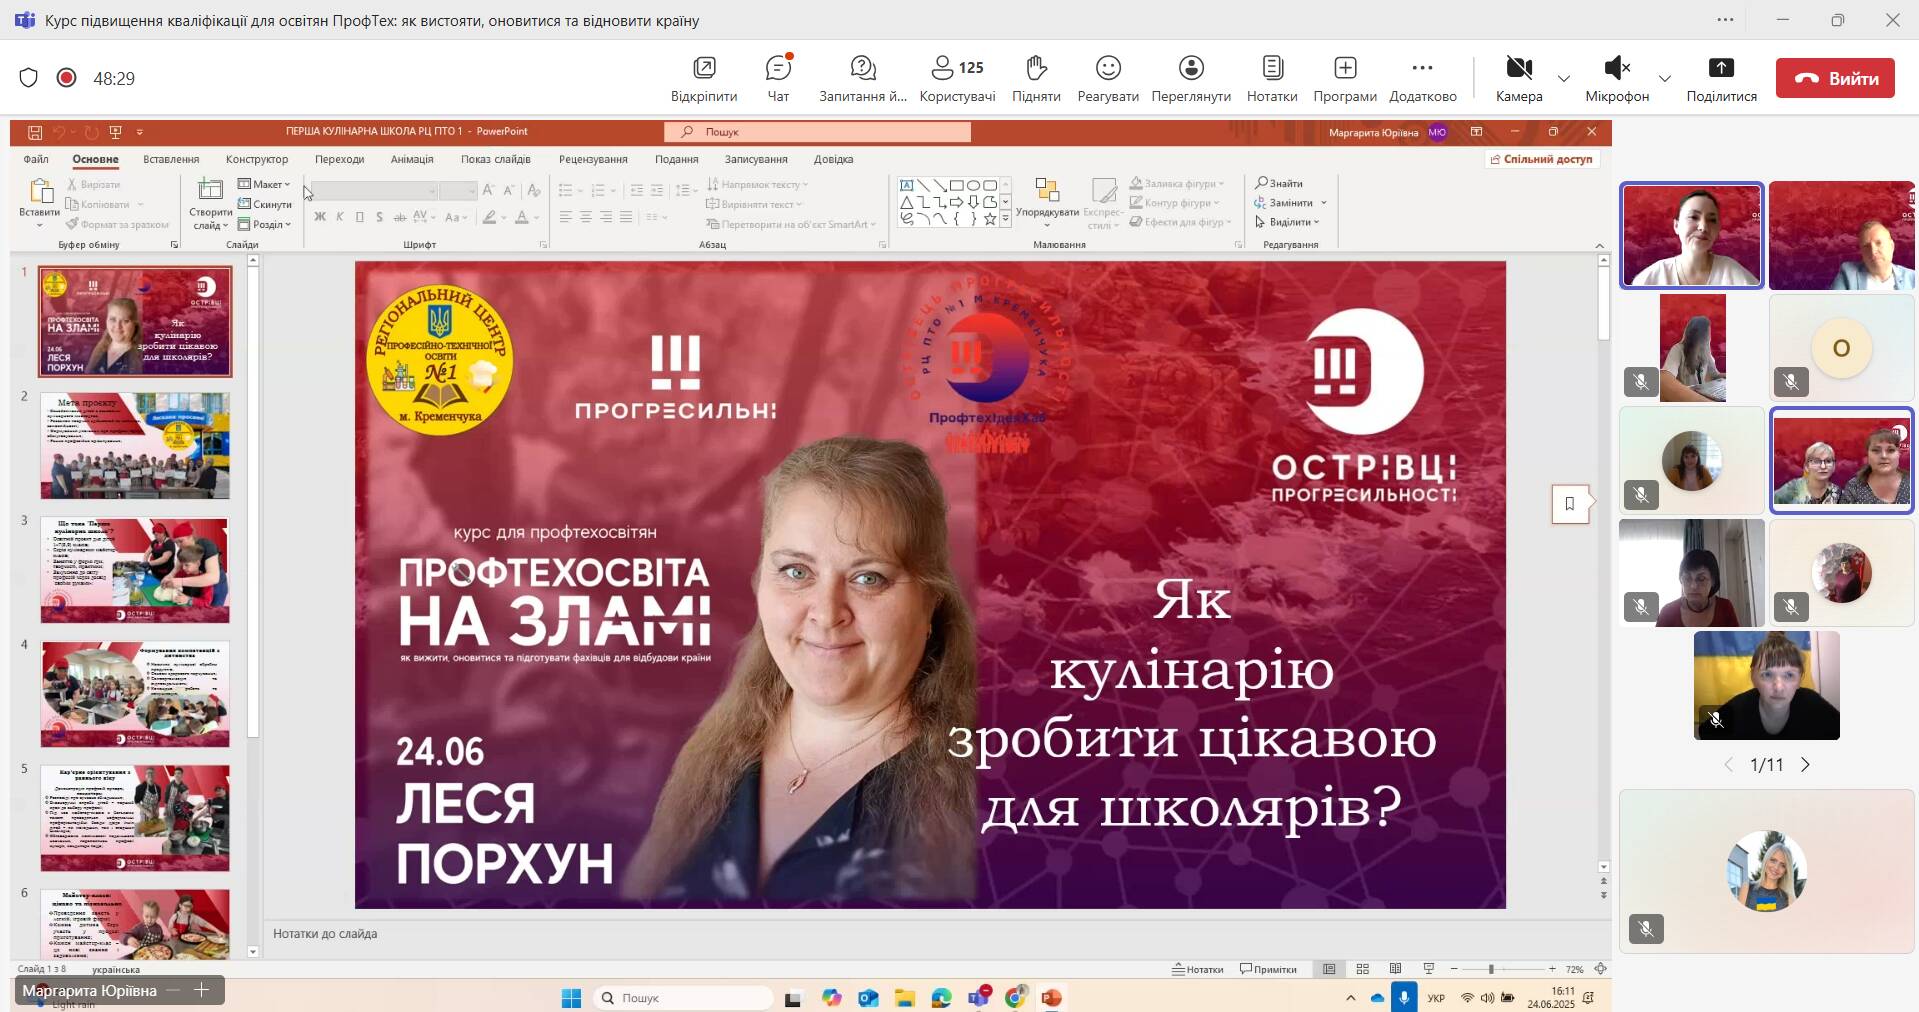This screenshot has height=1012, width=1919.
Task: Select slide 2 thumbnail Мета проєкту
Action: click(135, 446)
